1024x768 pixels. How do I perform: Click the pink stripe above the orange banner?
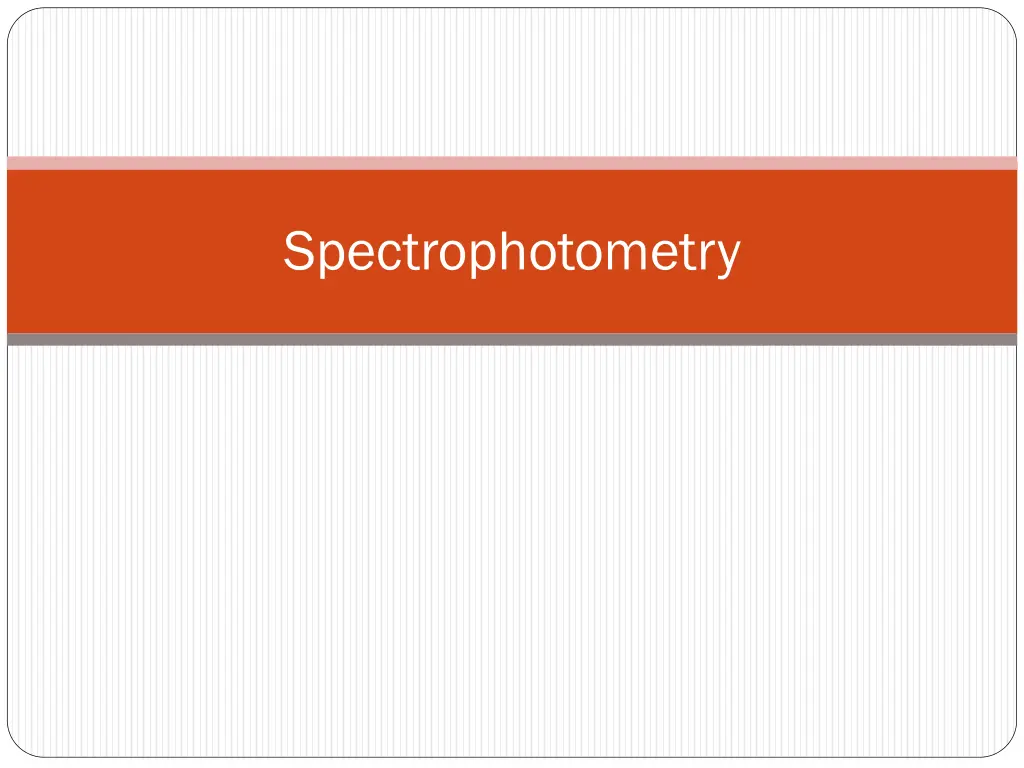coord(512,163)
